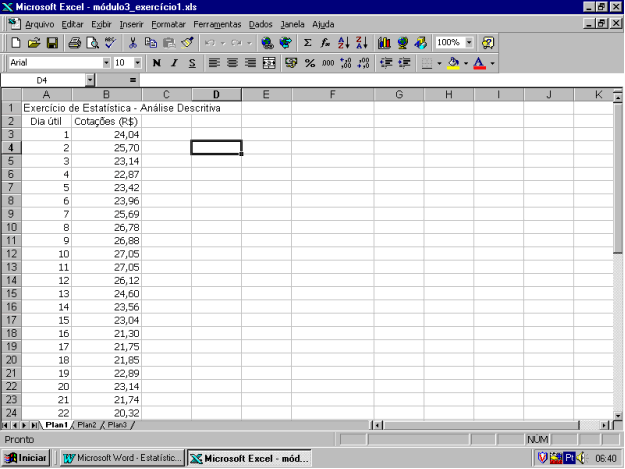Sort ascending with the A-Z button
Viewport: 625px width, 469px height.
point(343,43)
